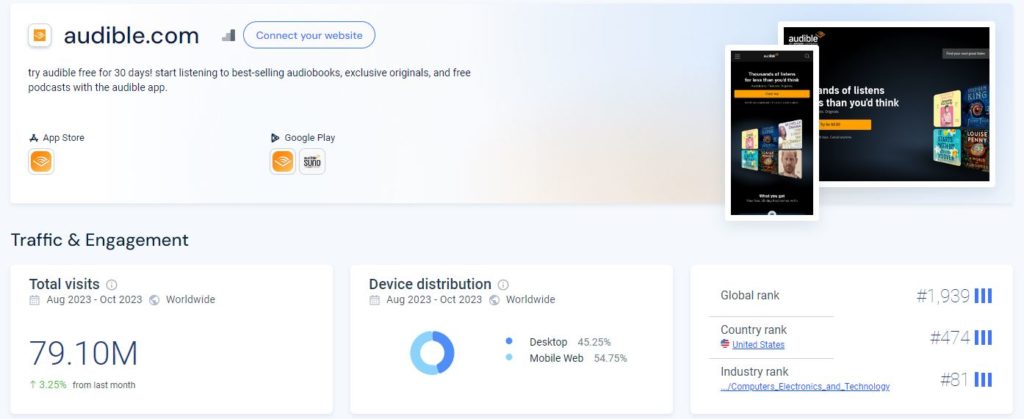Click the Total visits card title
The height and width of the screenshot is (419, 1024).
[x=64, y=285]
